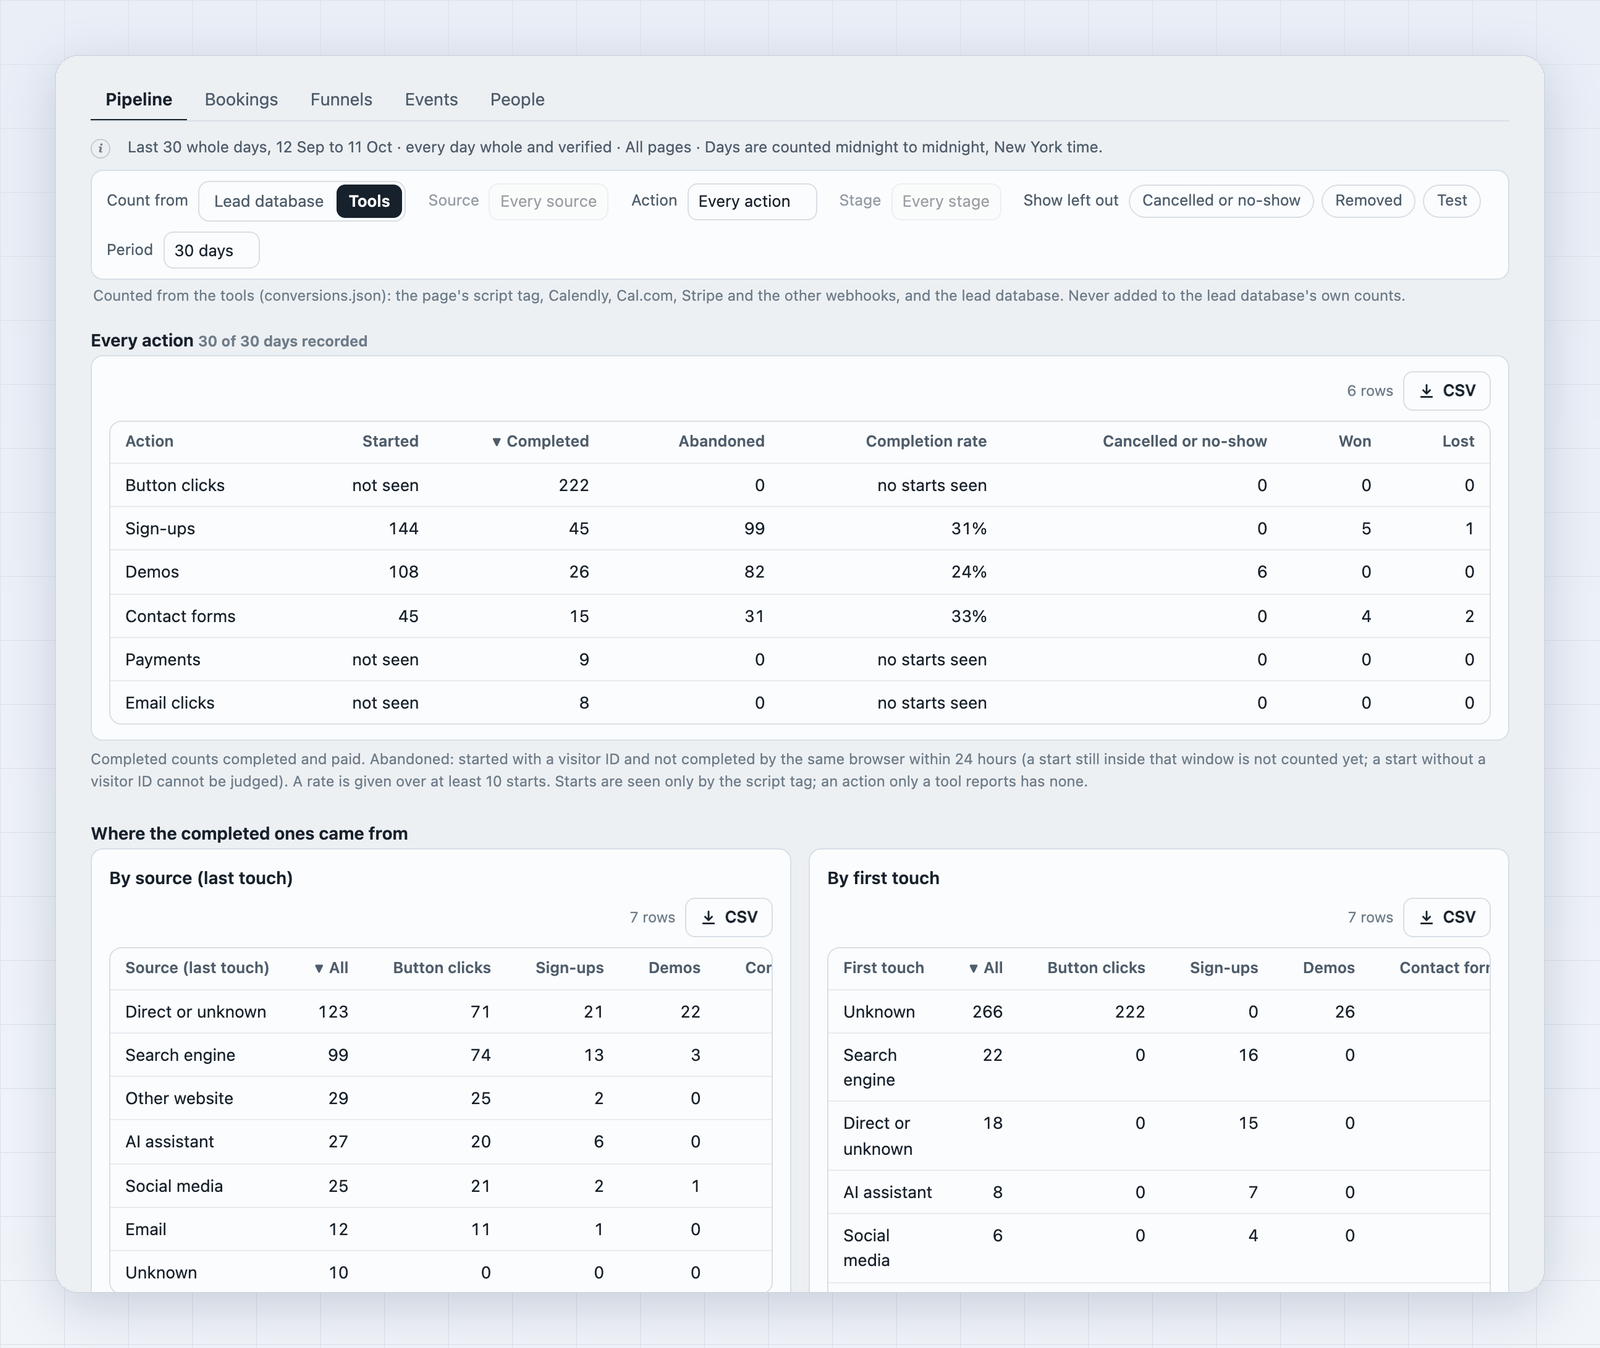1600x1348 pixels.
Task: Sort by the Completion rate column header
Action: [x=926, y=442]
